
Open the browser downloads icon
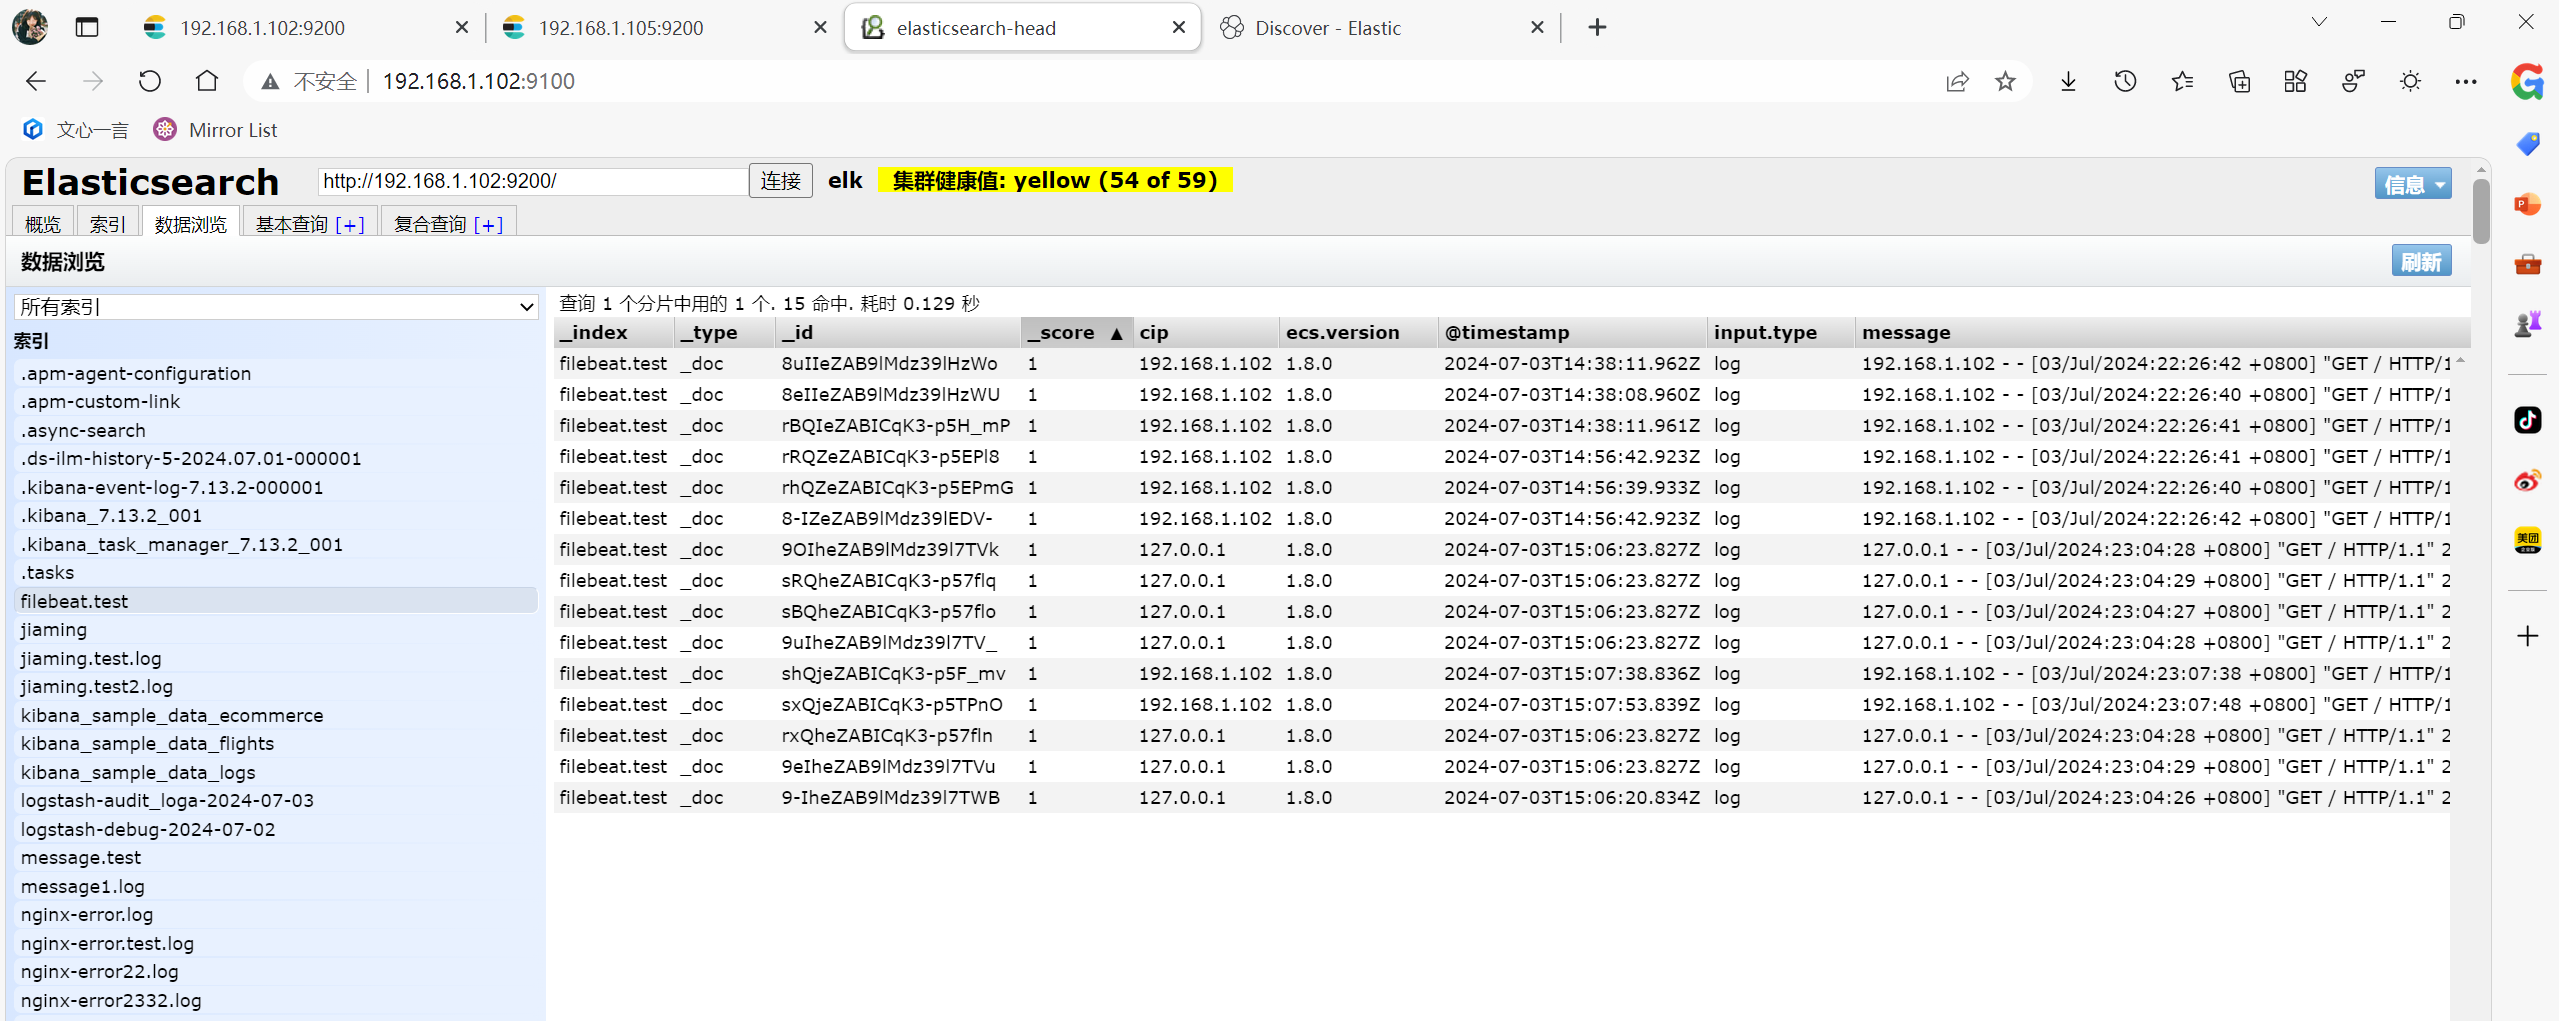tap(2068, 82)
